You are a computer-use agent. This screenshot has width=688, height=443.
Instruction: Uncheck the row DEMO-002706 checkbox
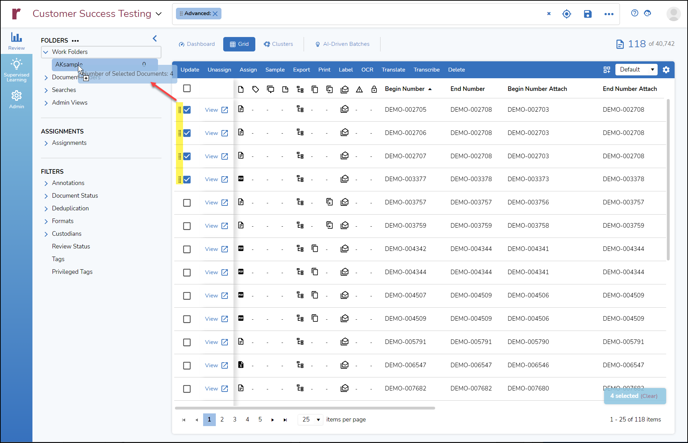point(187,133)
